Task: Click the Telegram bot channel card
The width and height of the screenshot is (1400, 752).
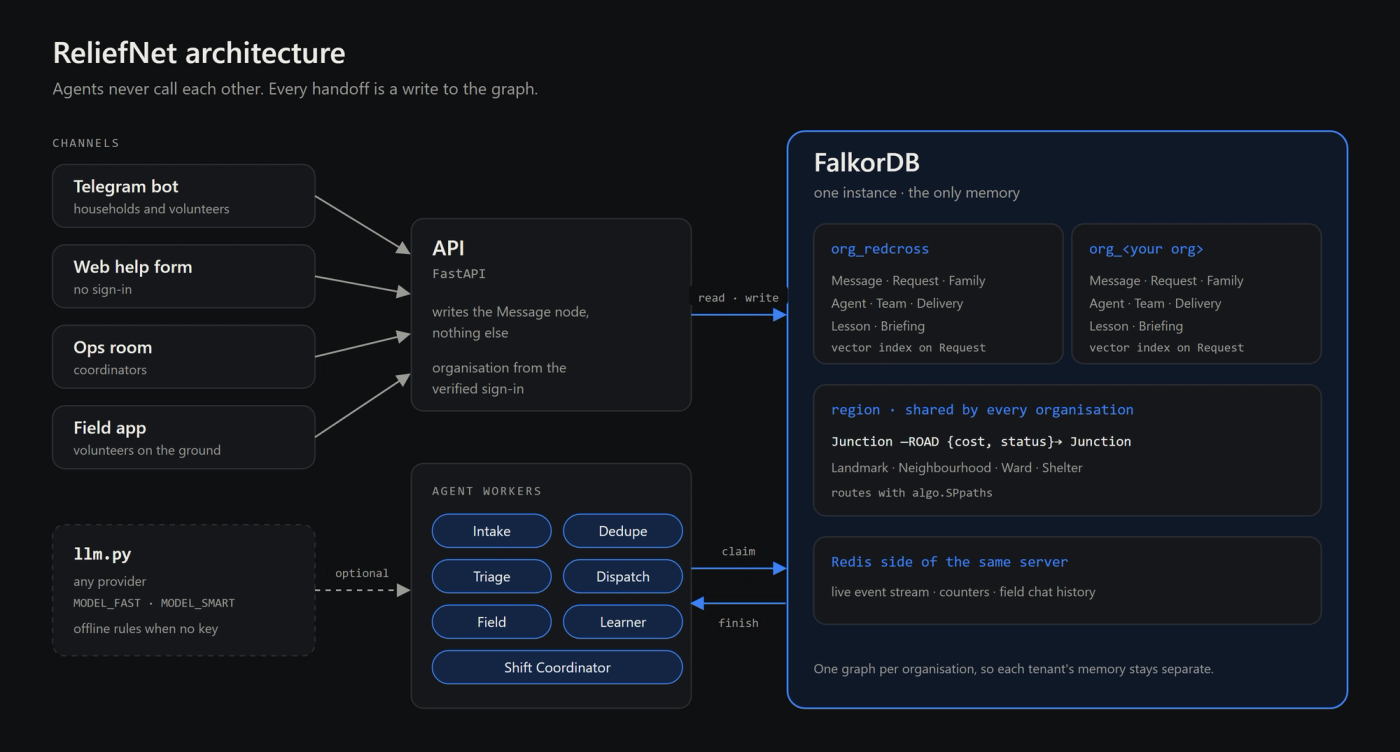Action: 184,196
